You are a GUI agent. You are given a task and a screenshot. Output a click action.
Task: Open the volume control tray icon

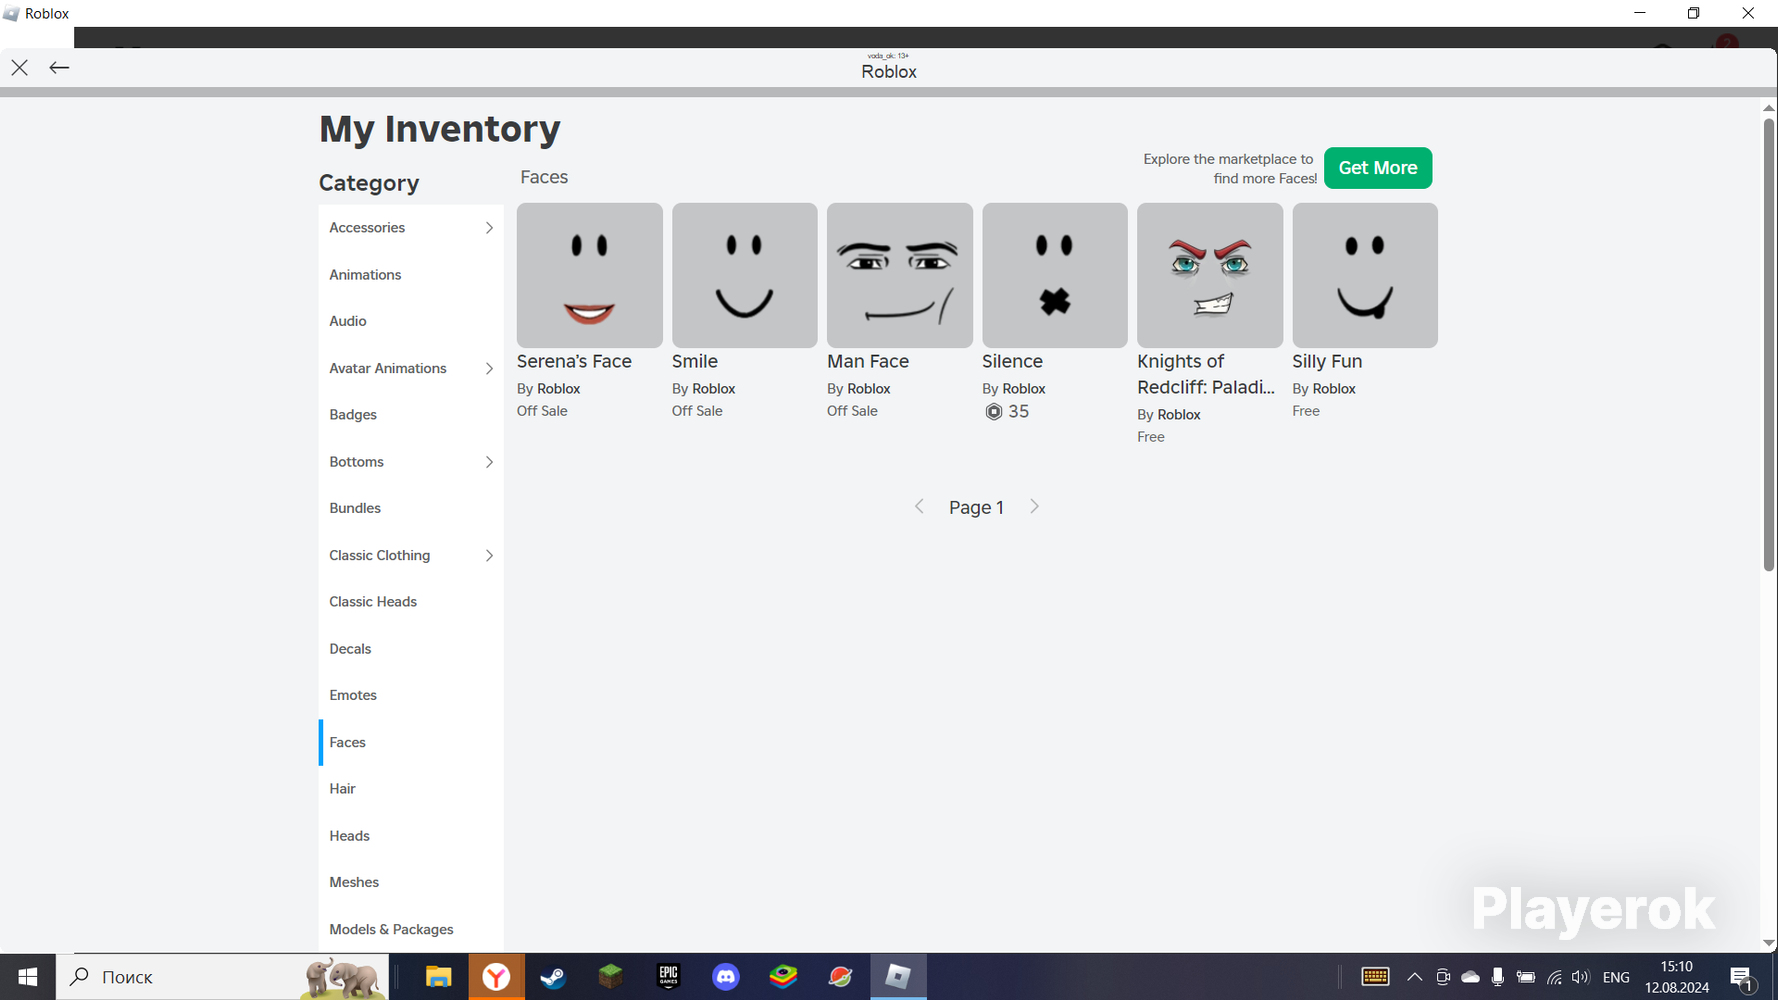pyautogui.click(x=1580, y=977)
